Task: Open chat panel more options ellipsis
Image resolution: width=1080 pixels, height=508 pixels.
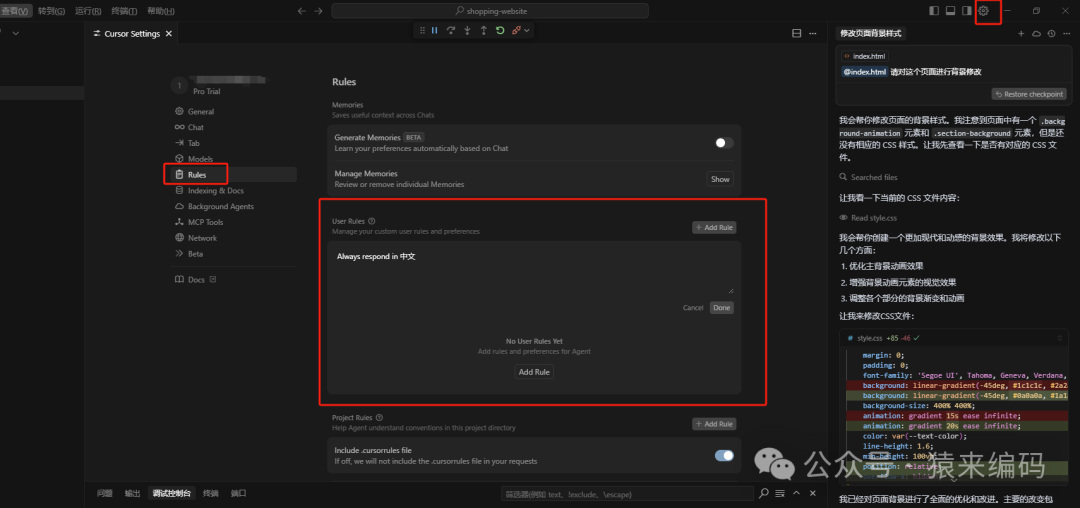Action: (x=1066, y=33)
